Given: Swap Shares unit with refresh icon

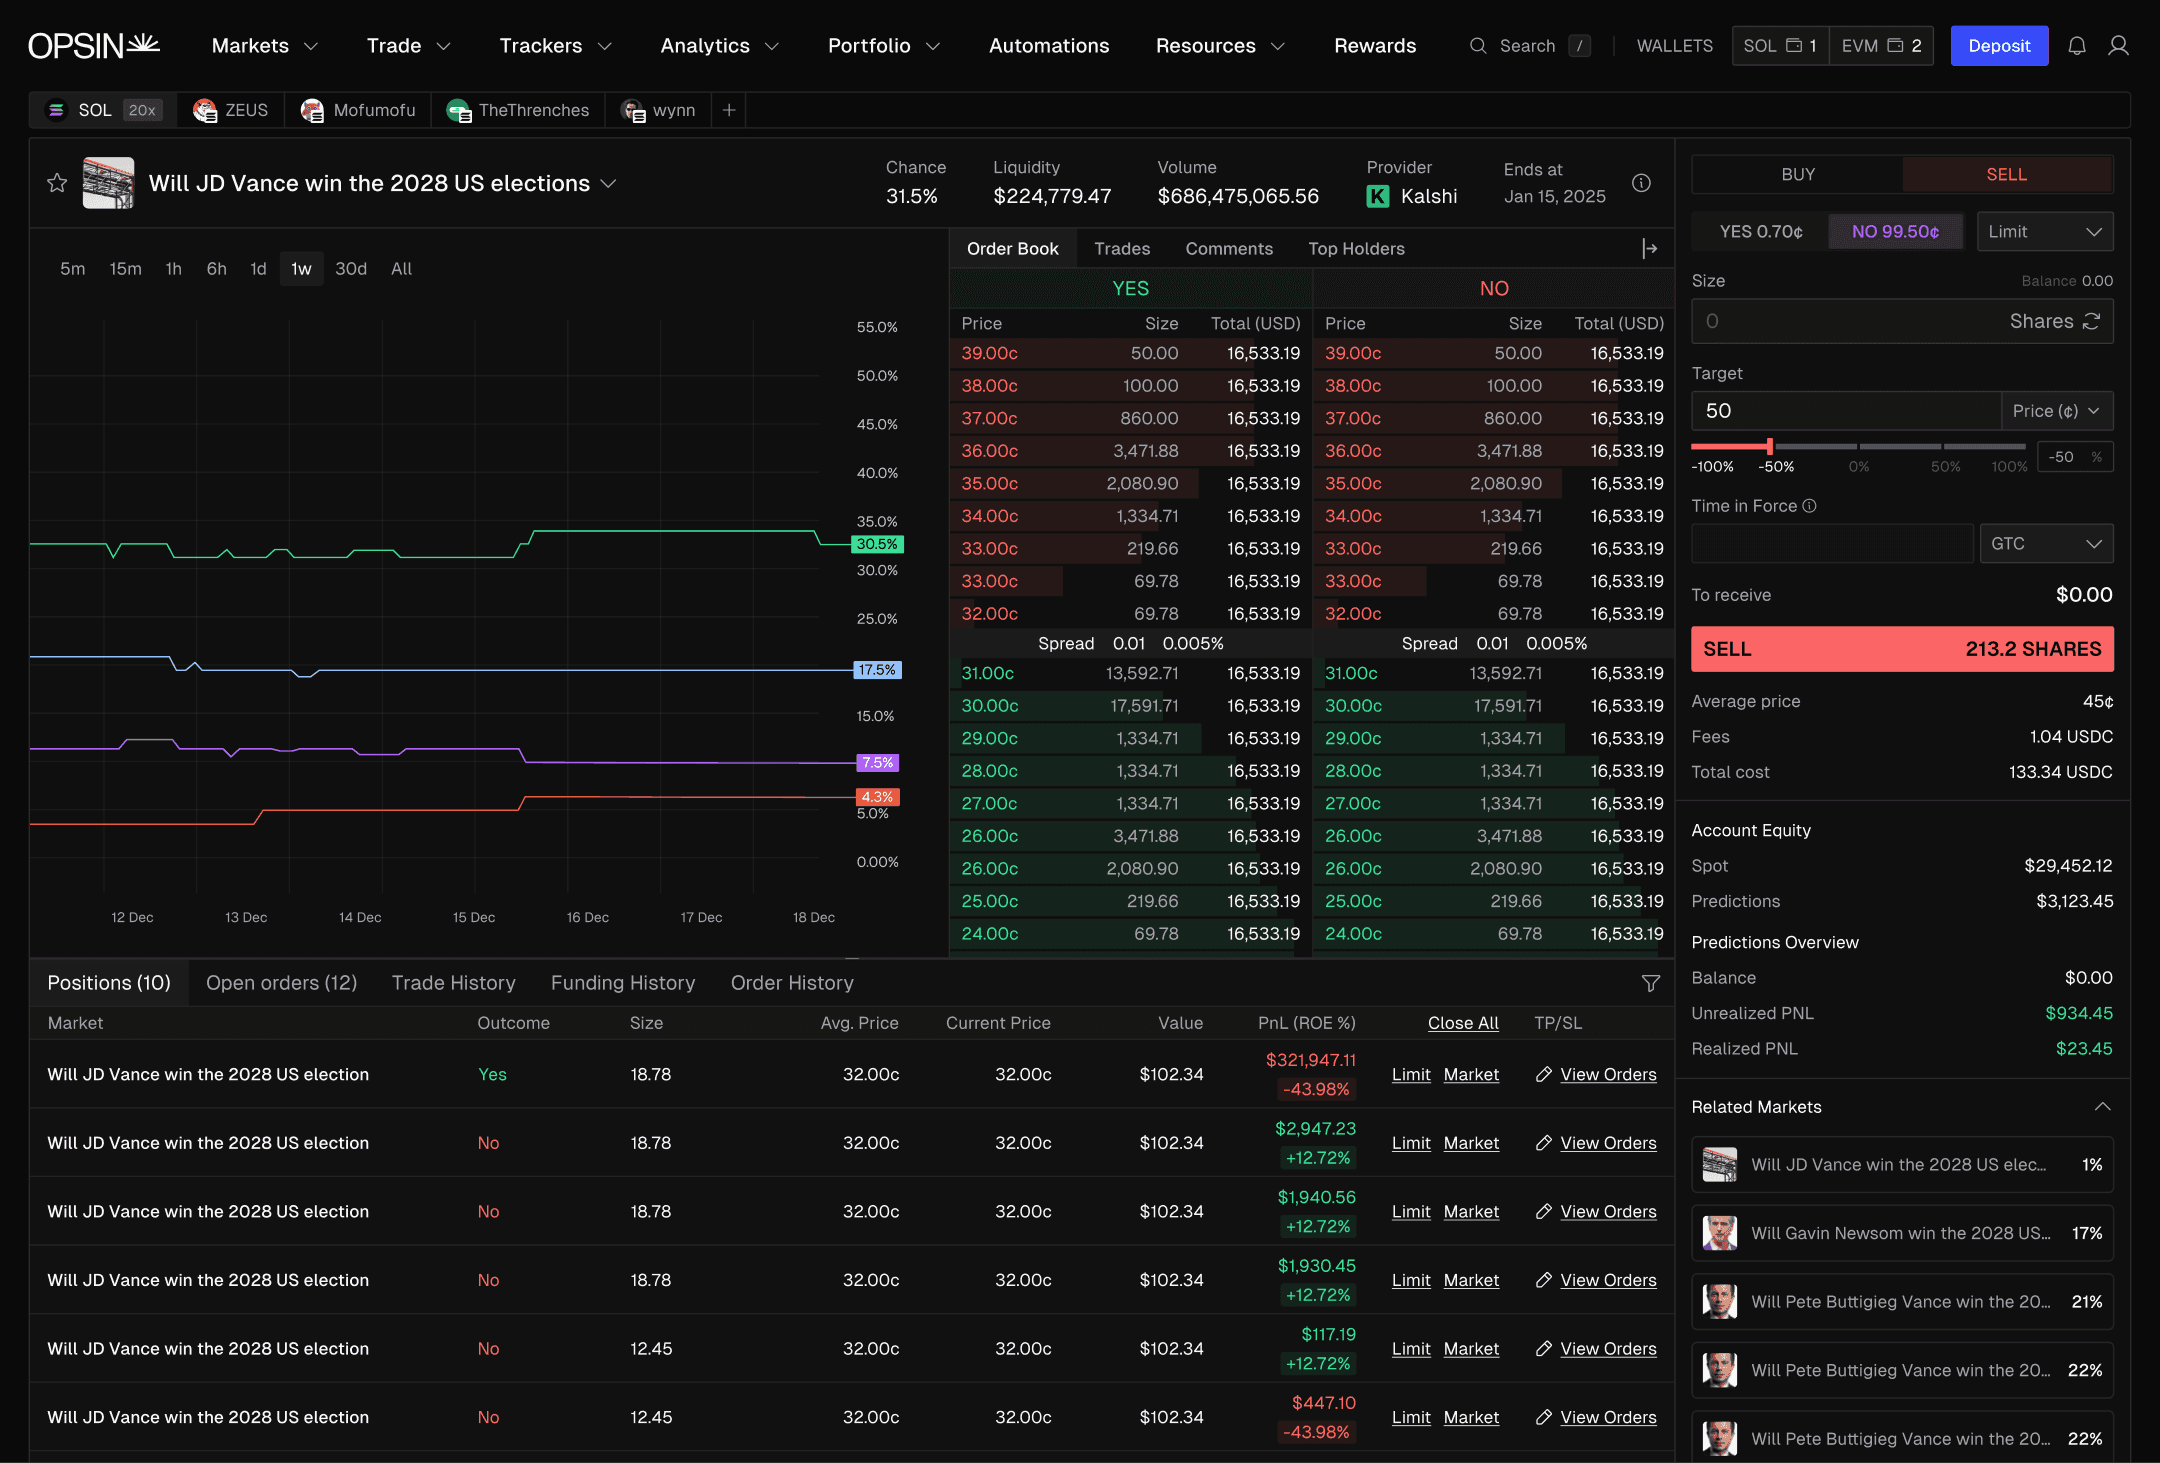Looking at the screenshot, I should pyautogui.click(x=2091, y=321).
